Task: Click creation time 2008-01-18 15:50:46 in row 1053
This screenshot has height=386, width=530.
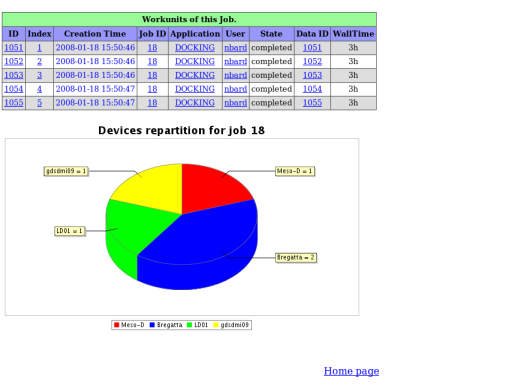Action: point(95,75)
